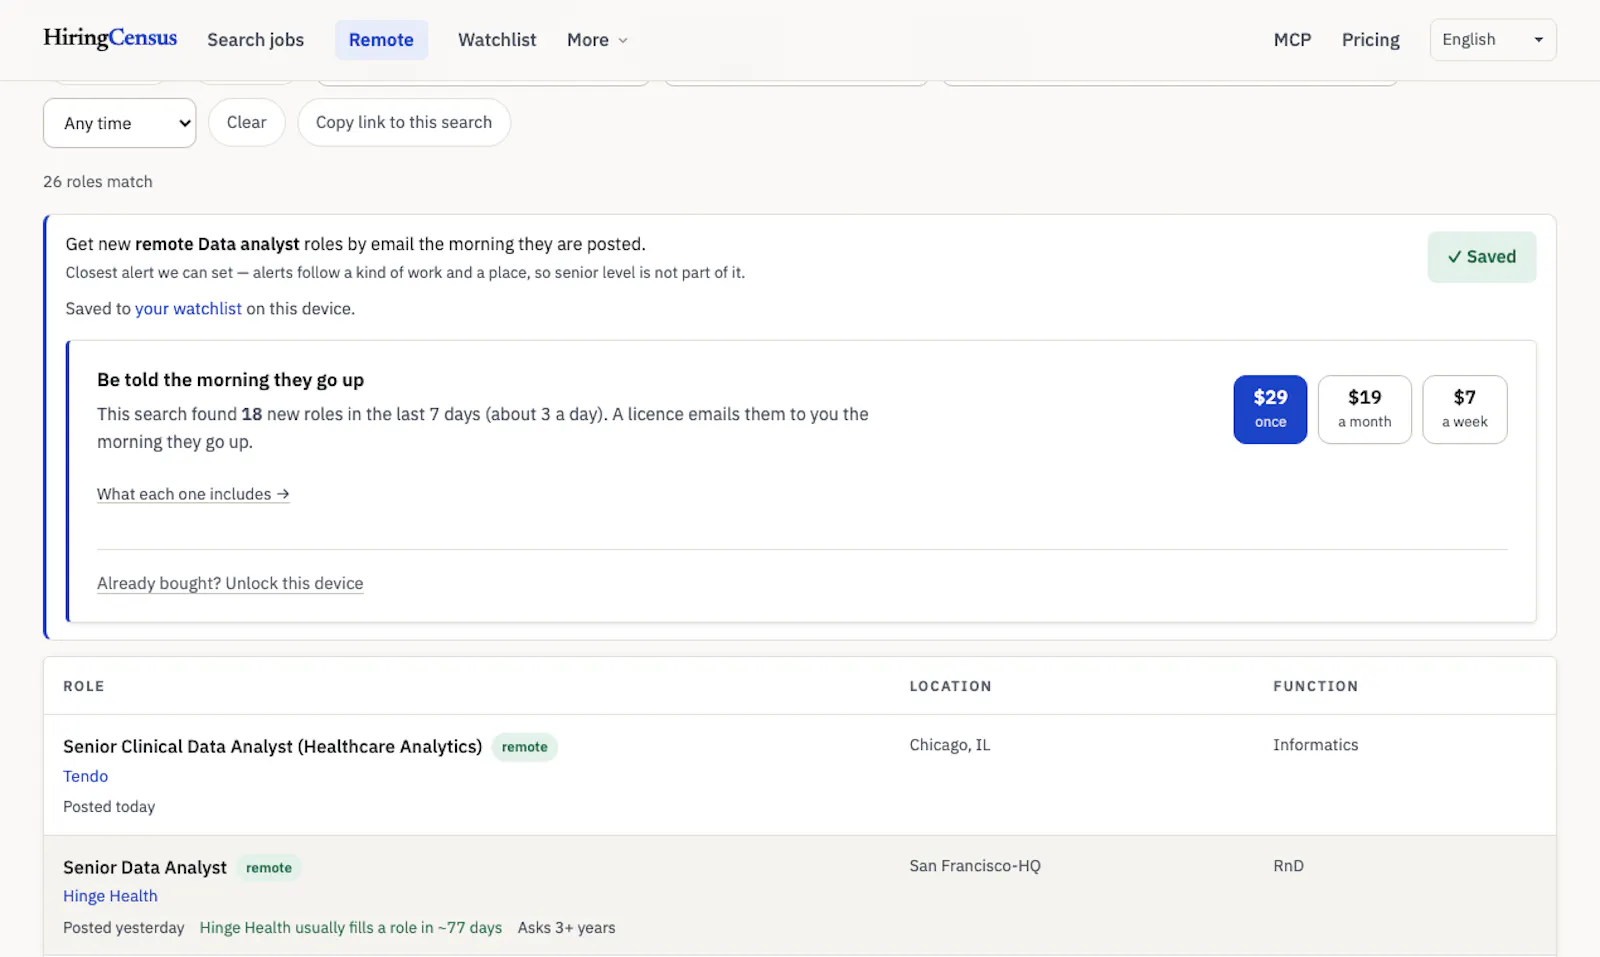1600x957 pixels.
Task: Click the Chicago, IL location cell
Action: 949,745
